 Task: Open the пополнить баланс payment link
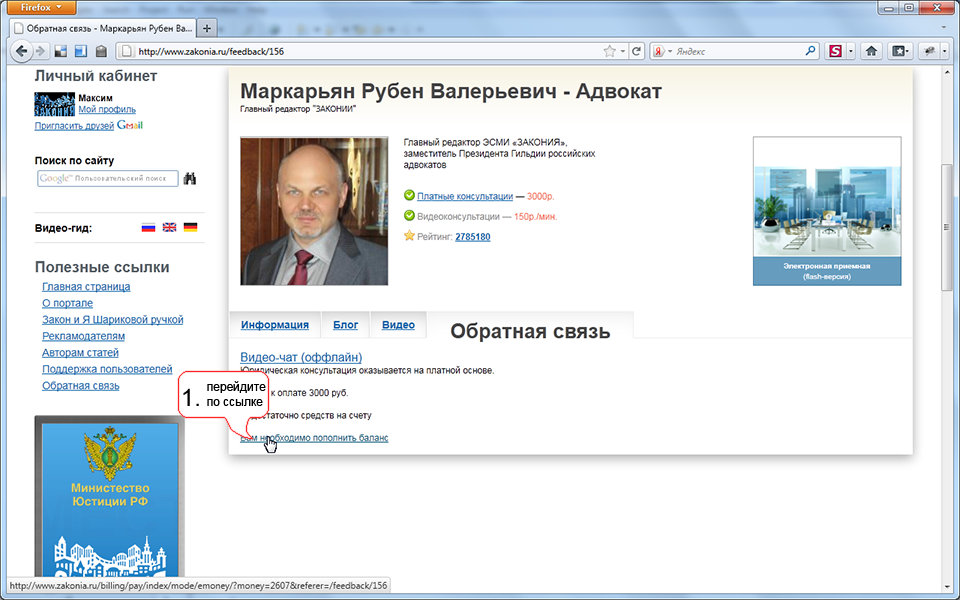(x=318, y=437)
